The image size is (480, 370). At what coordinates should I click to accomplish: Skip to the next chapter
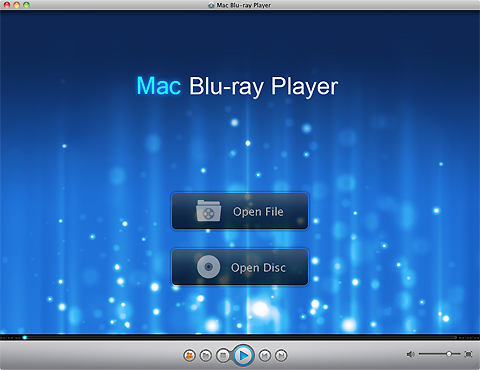[x=281, y=356]
